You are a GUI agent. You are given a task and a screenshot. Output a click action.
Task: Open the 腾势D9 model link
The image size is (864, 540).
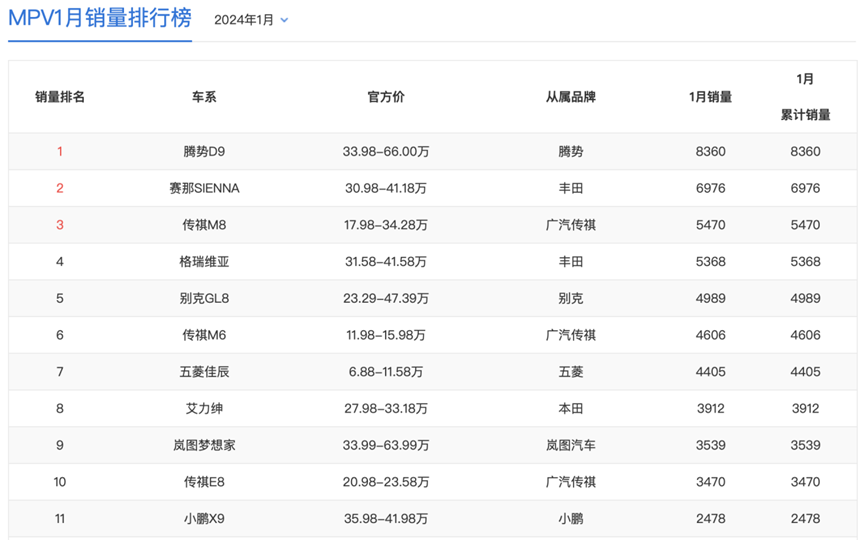pyautogui.click(x=204, y=152)
